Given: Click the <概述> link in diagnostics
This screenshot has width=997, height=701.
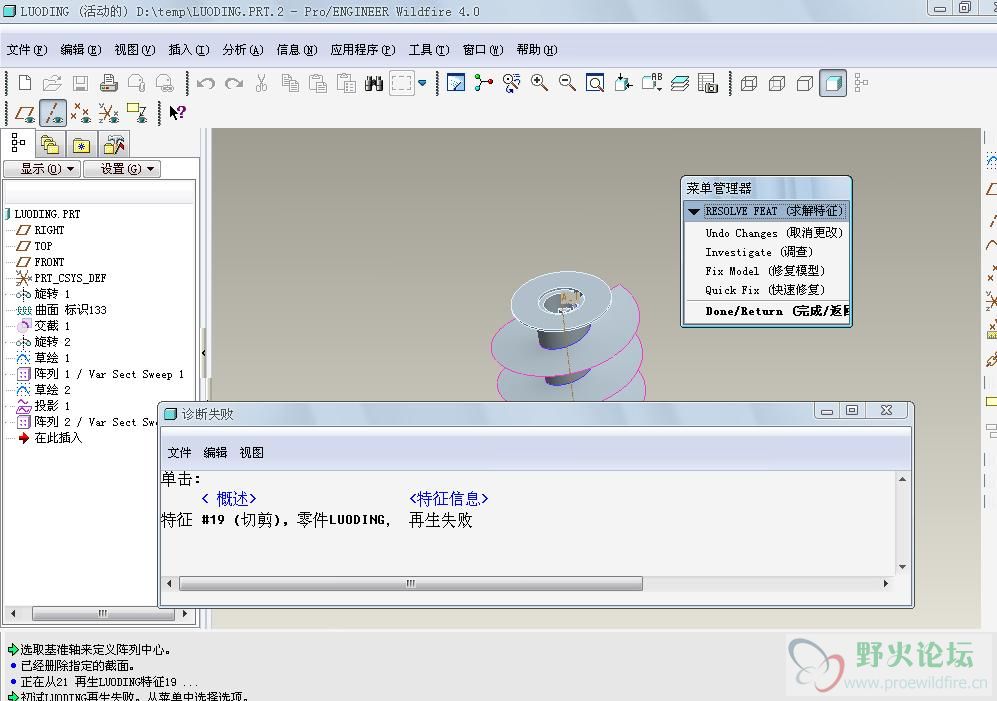Looking at the screenshot, I should tap(229, 499).
